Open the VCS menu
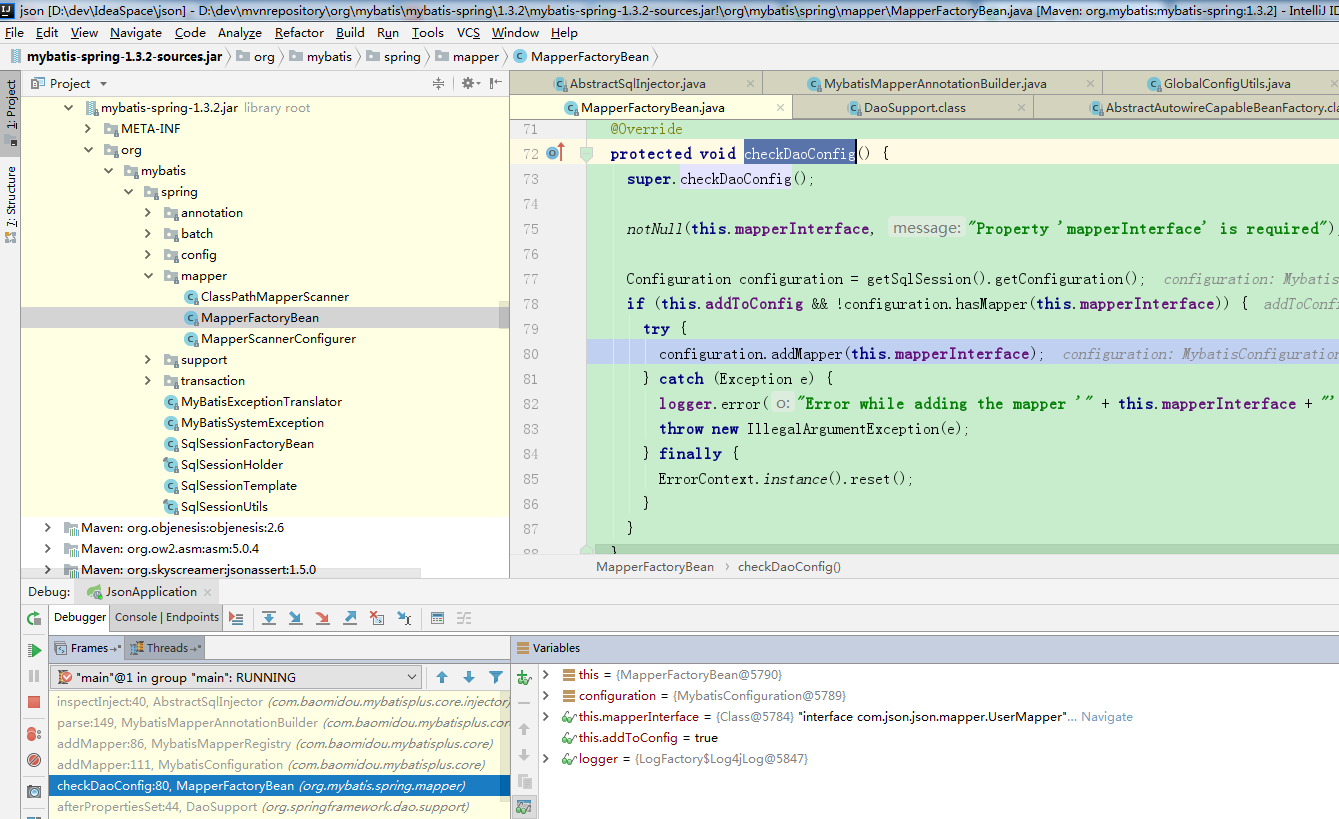 tap(468, 33)
